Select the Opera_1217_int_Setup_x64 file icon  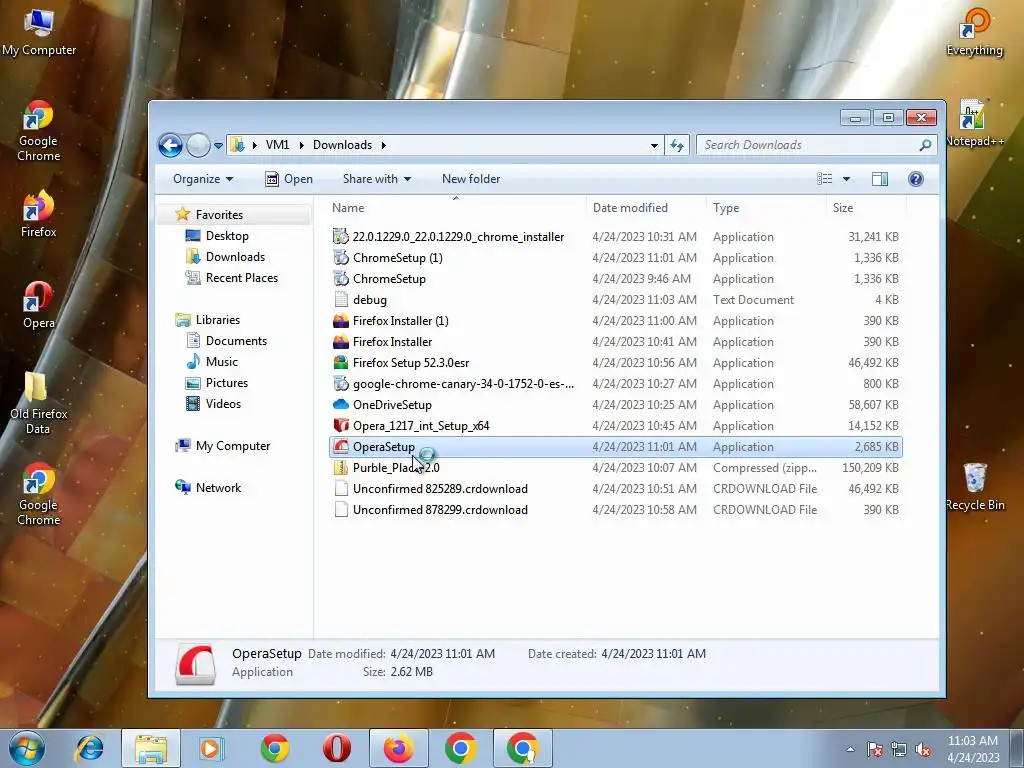pyautogui.click(x=341, y=425)
